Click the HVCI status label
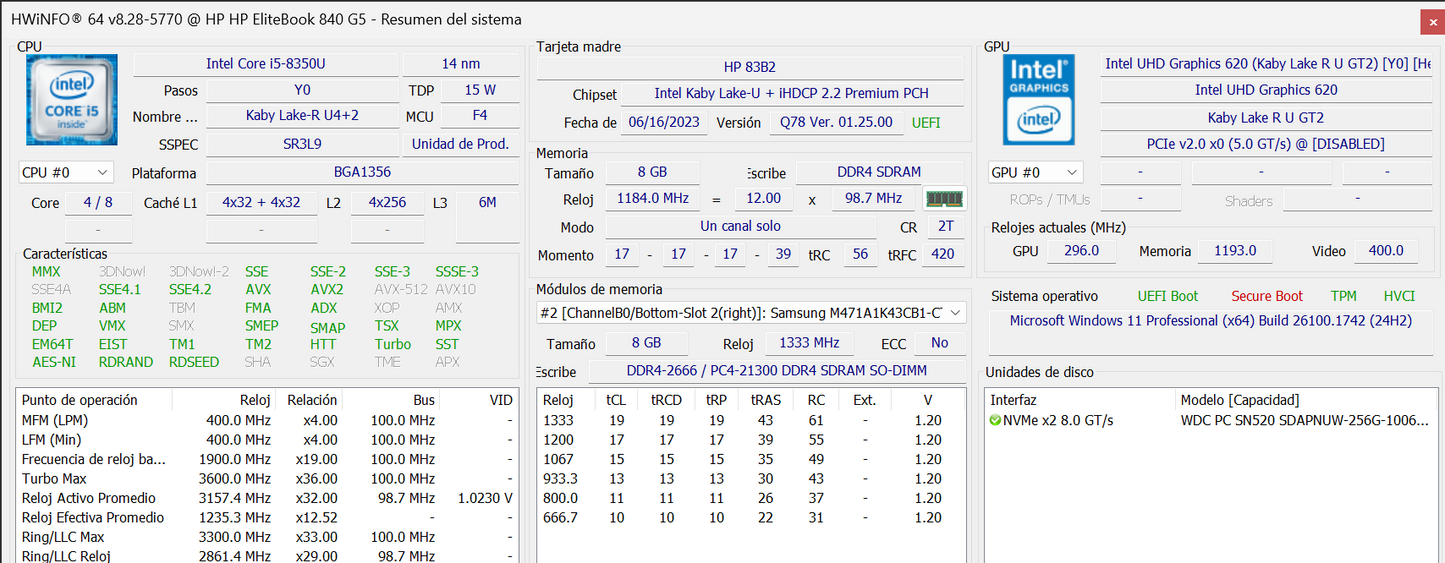 [x=1399, y=296]
